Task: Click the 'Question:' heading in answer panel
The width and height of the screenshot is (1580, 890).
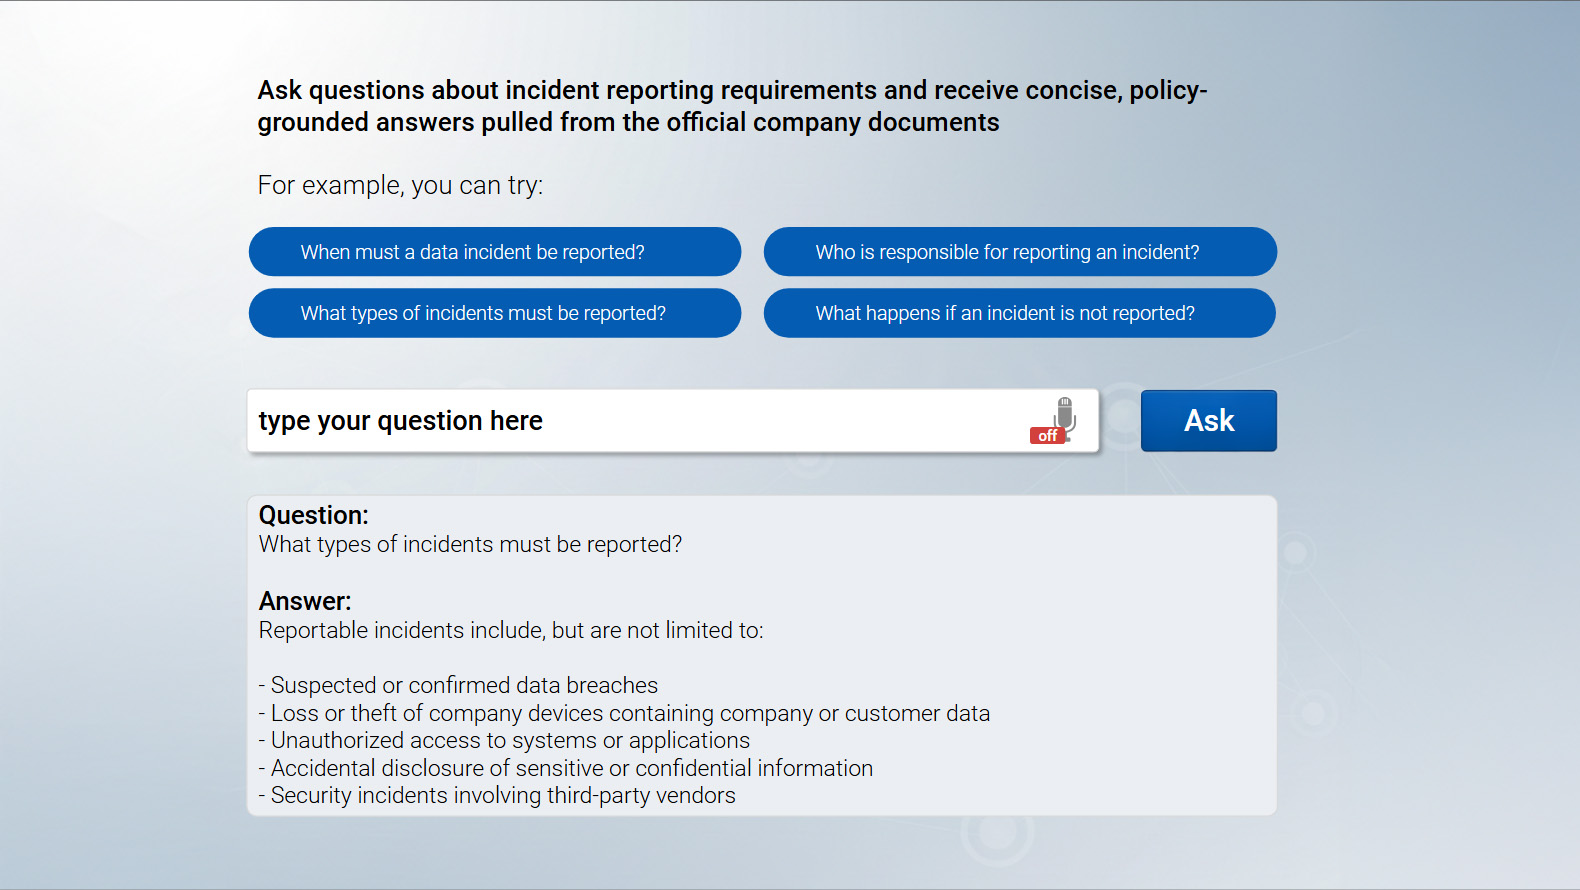Action: [x=314, y=515]
